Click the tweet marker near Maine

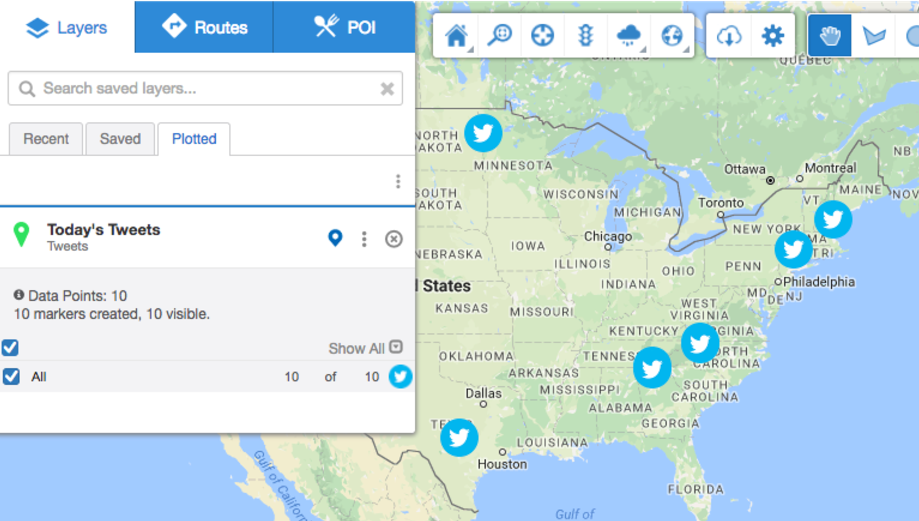pyautogui.click(x=833, y=219)
